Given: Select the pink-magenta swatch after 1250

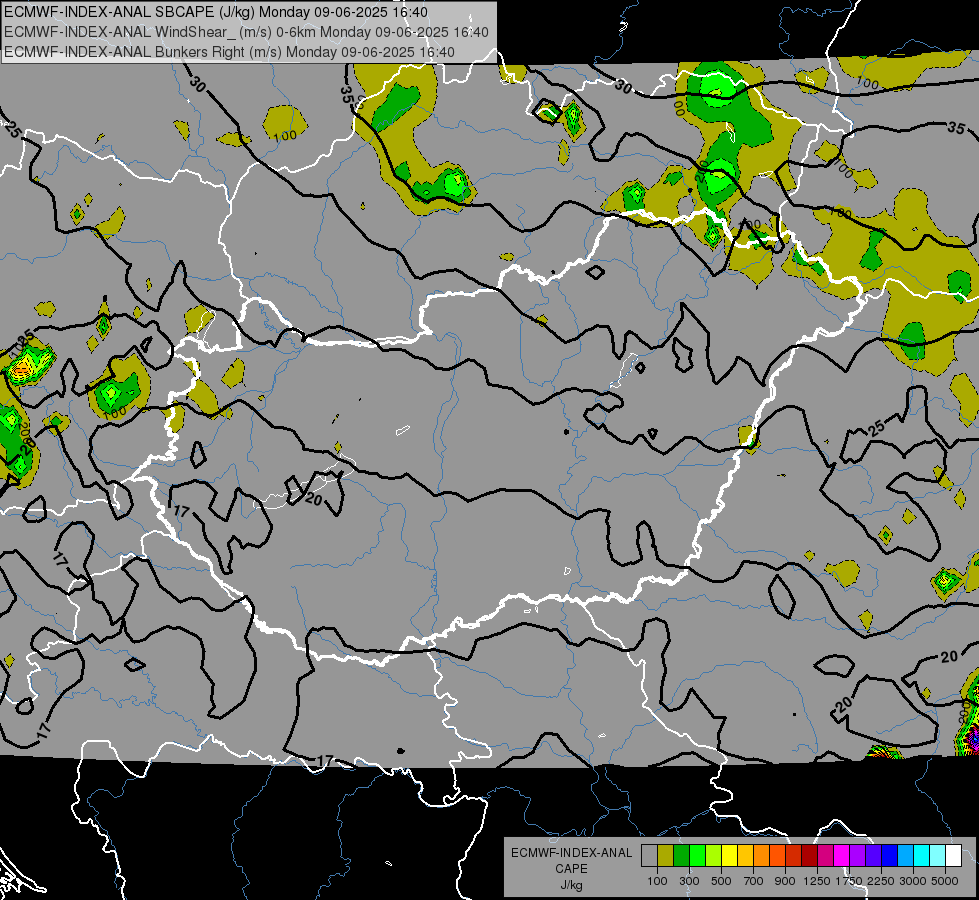Looking at the screenshot, I should pos(825,856).
